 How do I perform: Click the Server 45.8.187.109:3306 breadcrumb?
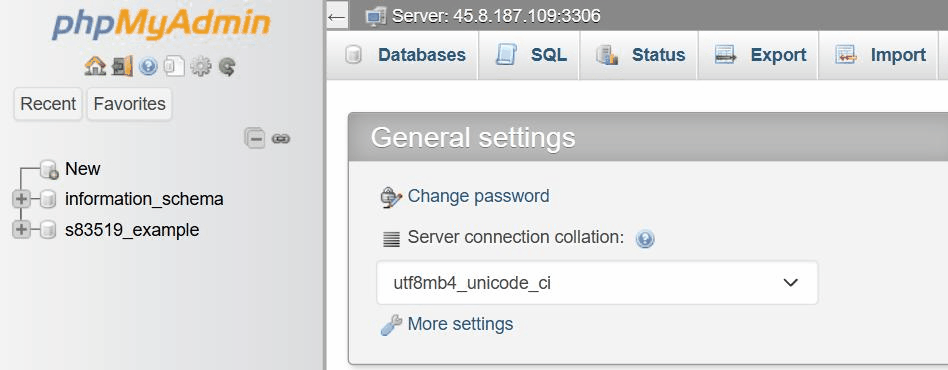[496, 16]
